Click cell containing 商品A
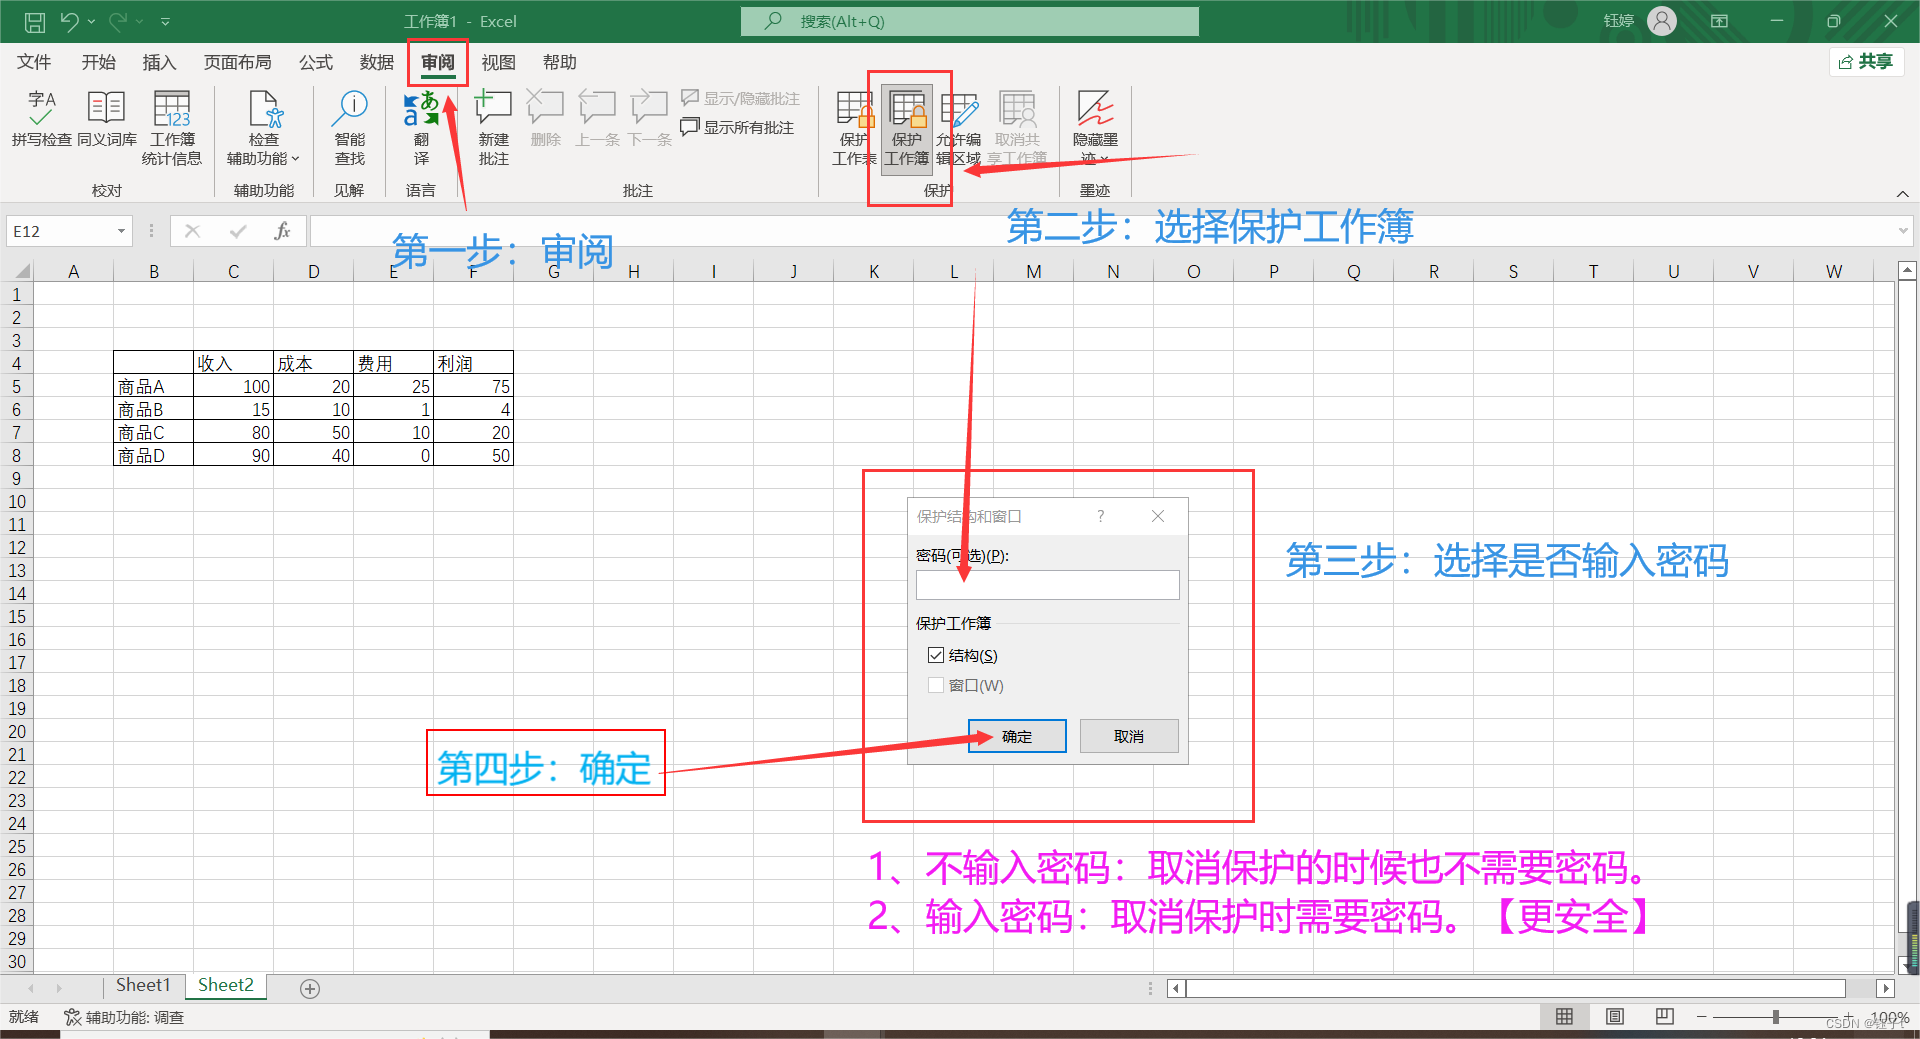This screenshot has width=1920, height=1039. [153, 386]
